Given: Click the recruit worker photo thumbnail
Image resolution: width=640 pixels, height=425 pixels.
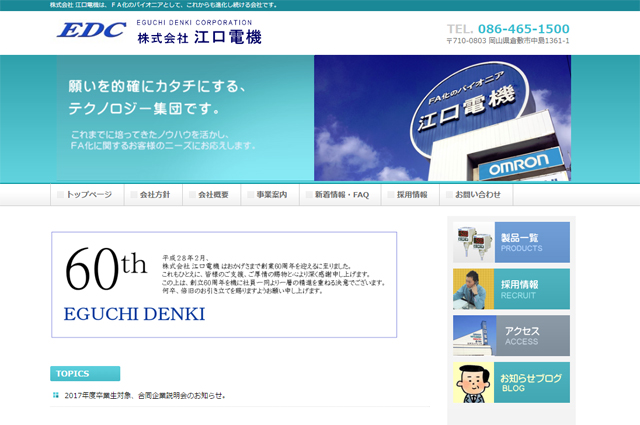Looking at the screenshot, I should tap(473, 289).
